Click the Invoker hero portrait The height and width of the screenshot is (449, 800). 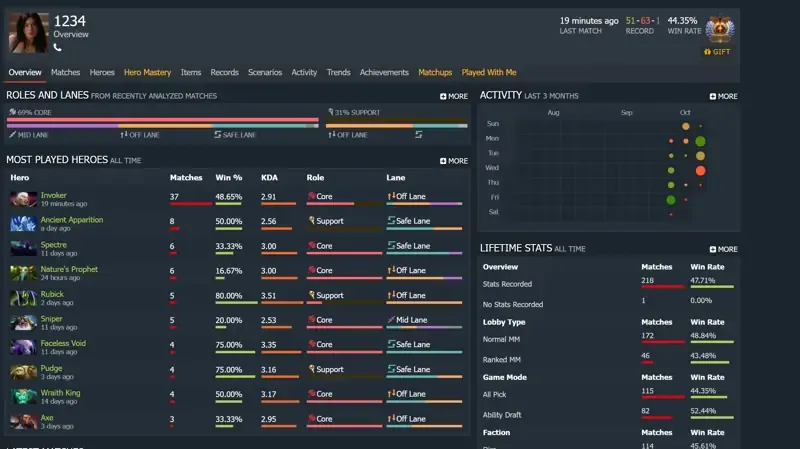23,199
